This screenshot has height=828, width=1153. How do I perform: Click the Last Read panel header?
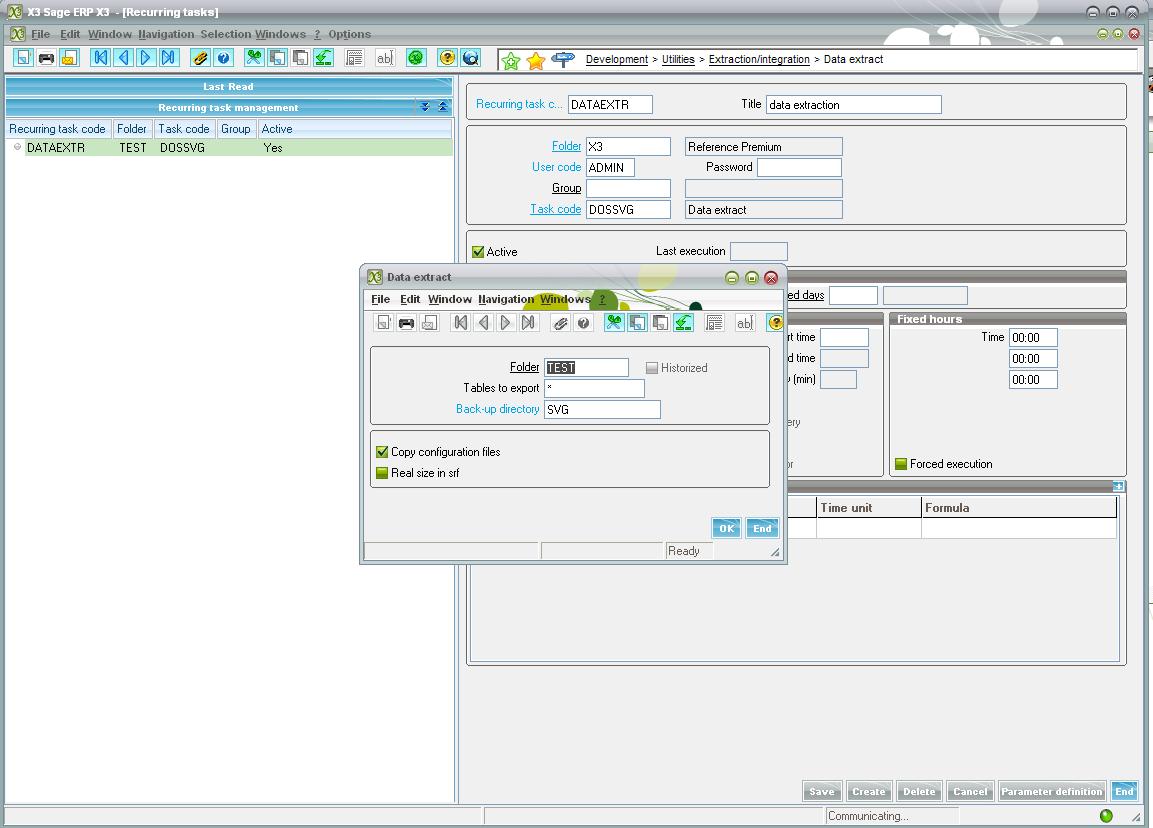coord(229,86)
